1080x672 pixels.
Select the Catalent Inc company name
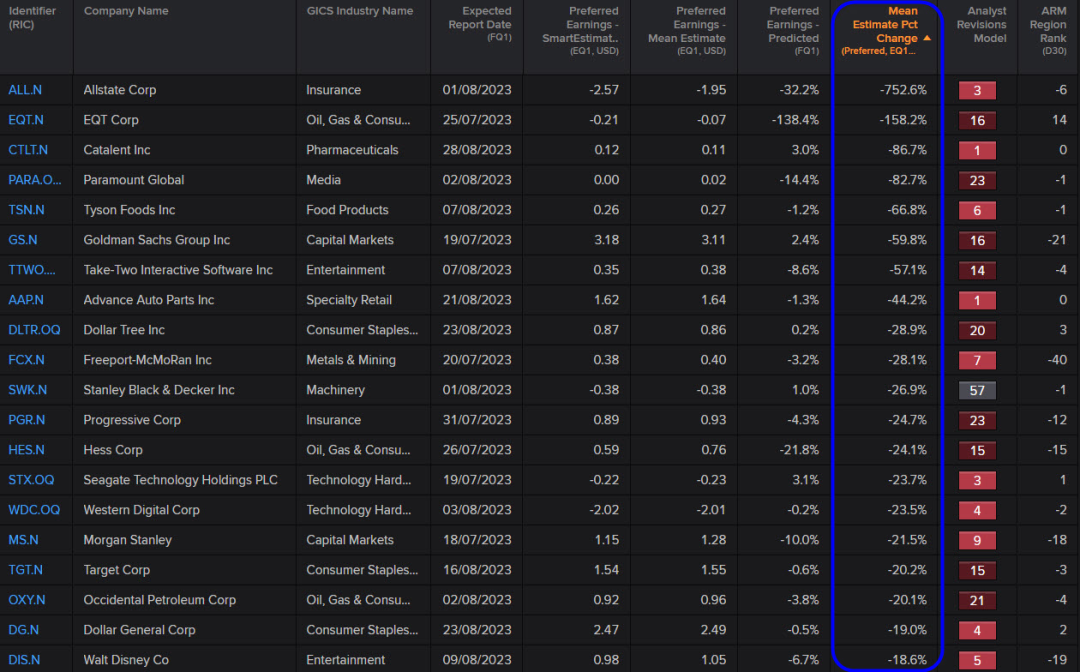(116, 150)
